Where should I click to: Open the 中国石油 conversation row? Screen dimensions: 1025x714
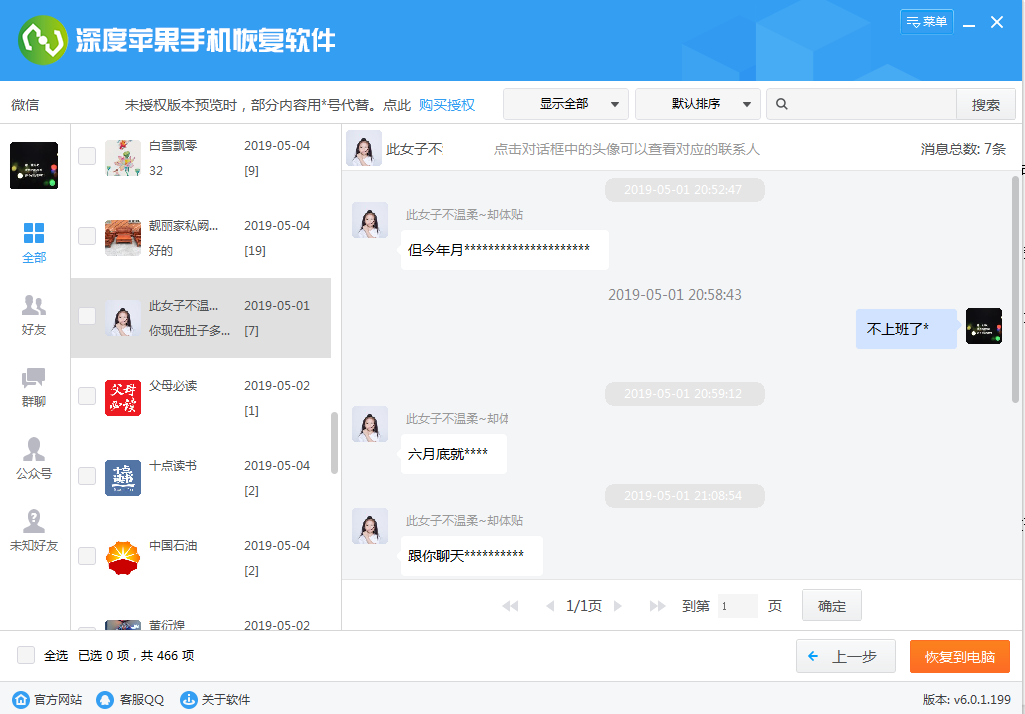click(201, 558)
